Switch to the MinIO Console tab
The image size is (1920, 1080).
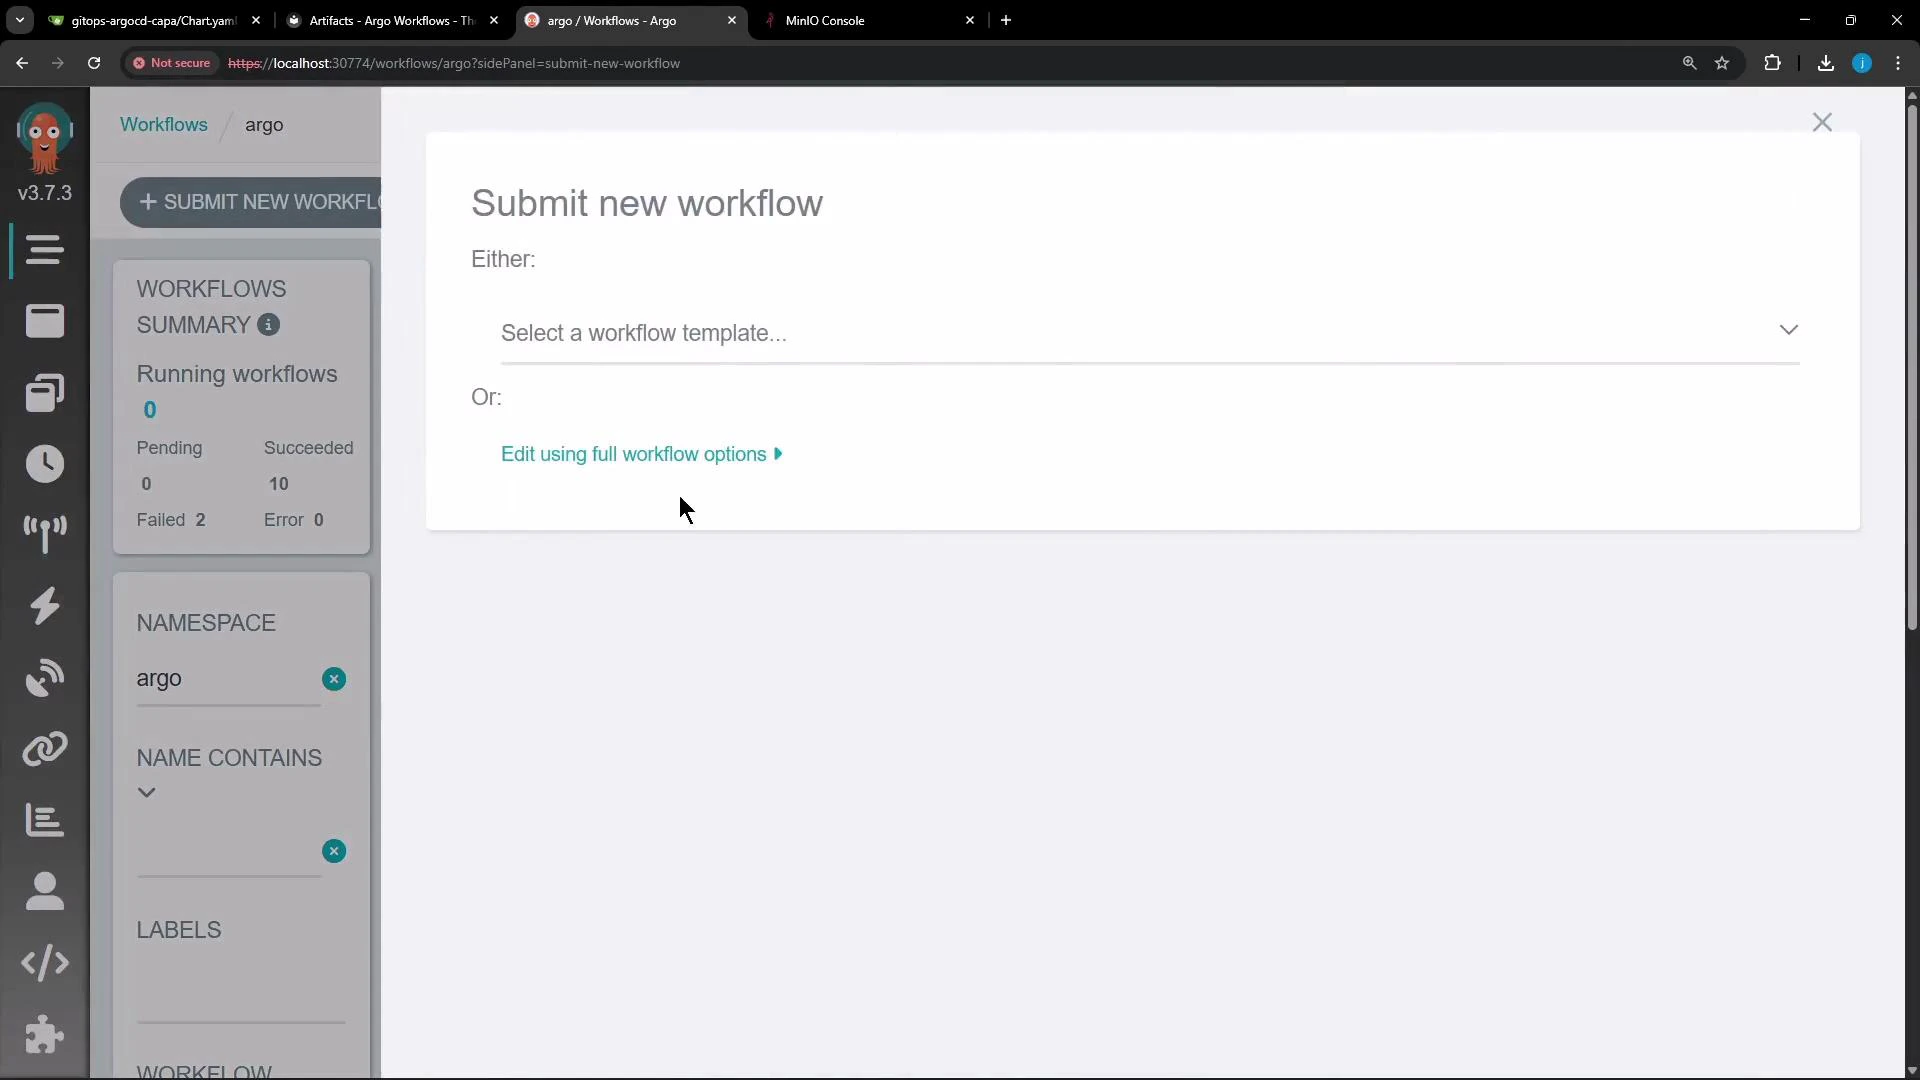click(860, 20)
